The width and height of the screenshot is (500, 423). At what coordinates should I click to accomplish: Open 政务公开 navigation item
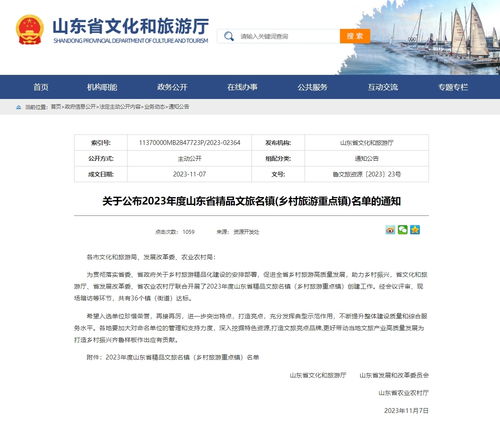point(172,87)
